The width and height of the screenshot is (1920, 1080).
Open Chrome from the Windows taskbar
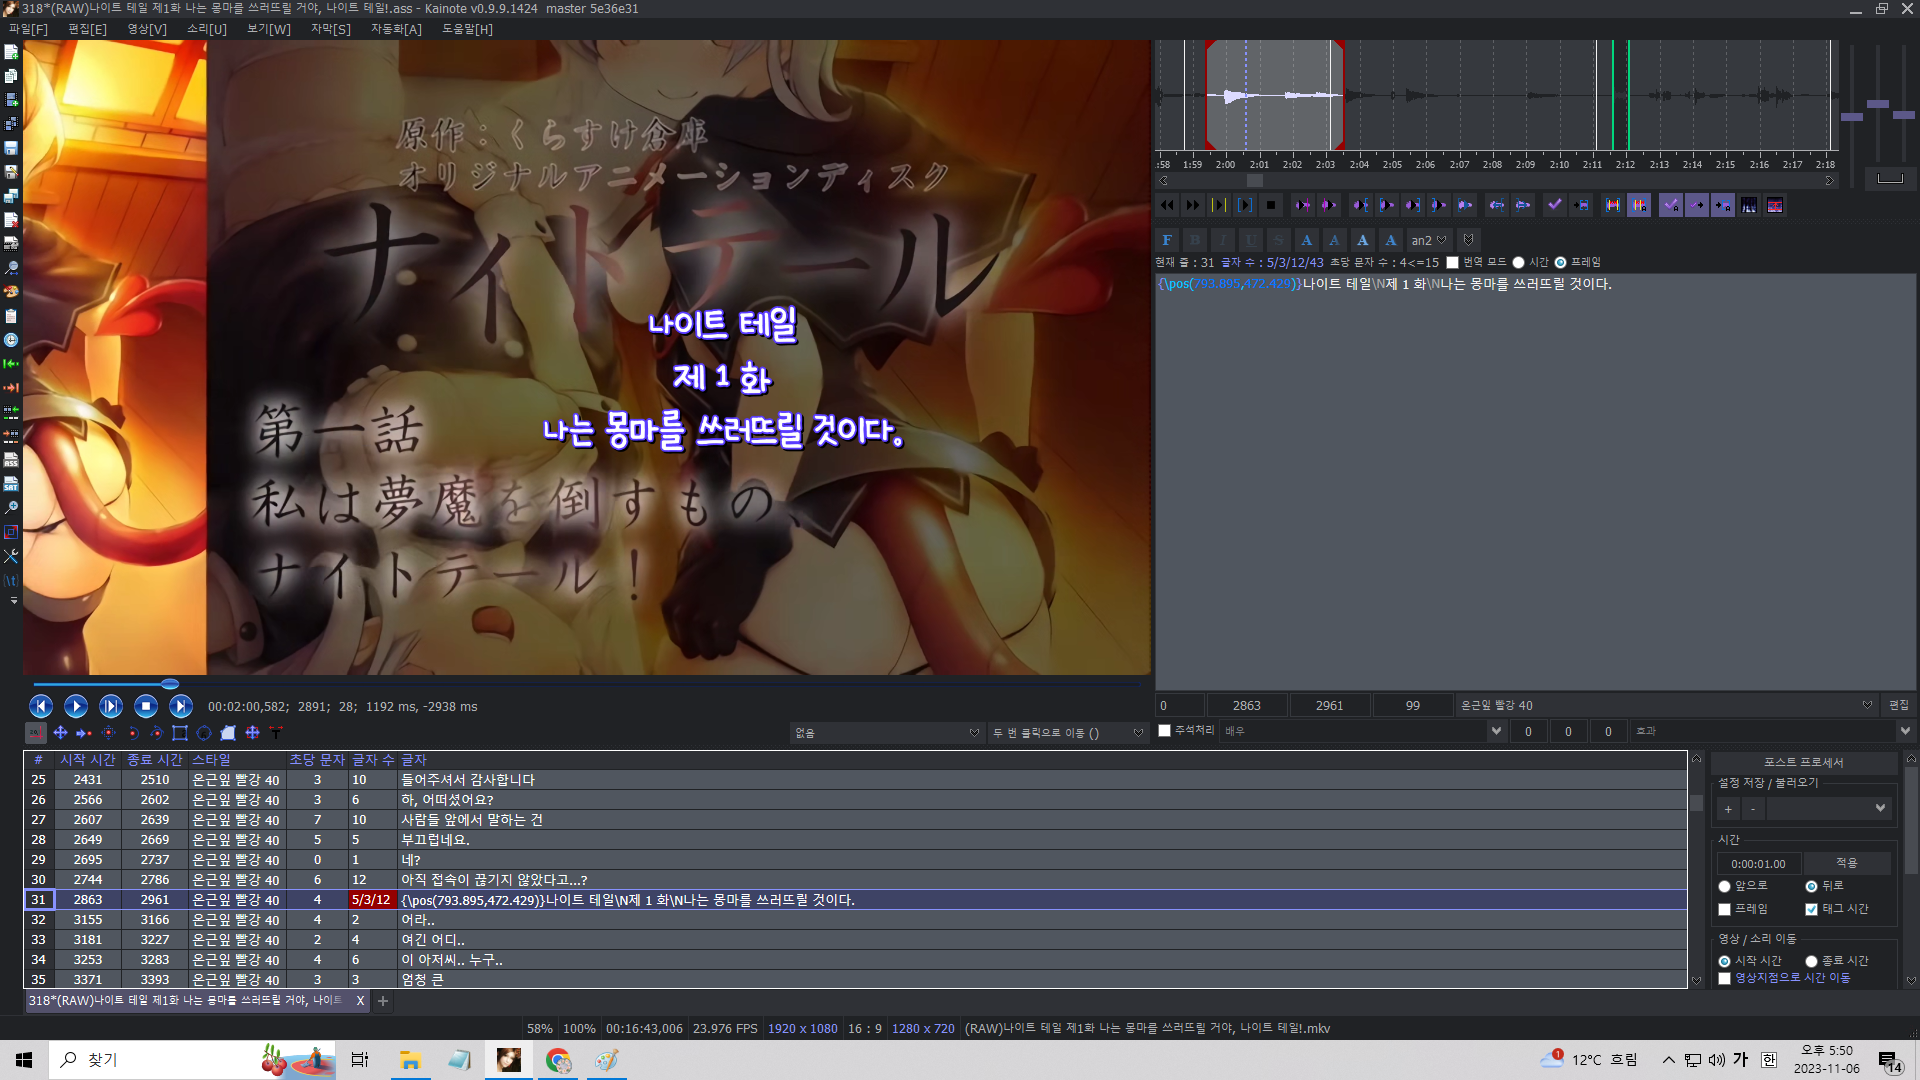(x=558, y=1060)
